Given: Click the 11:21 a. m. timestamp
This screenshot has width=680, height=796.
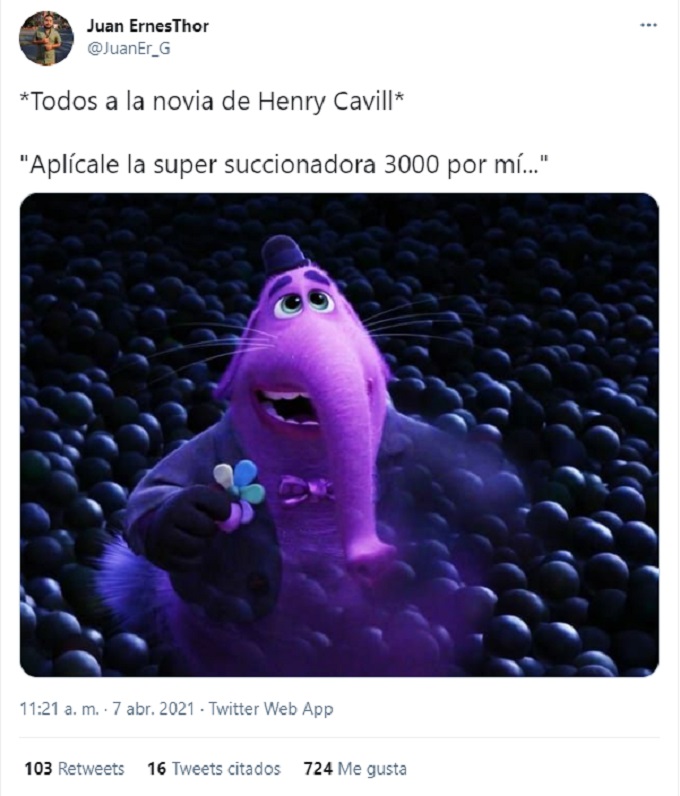Looking at the screenshot, I should [x=59, y=708].
